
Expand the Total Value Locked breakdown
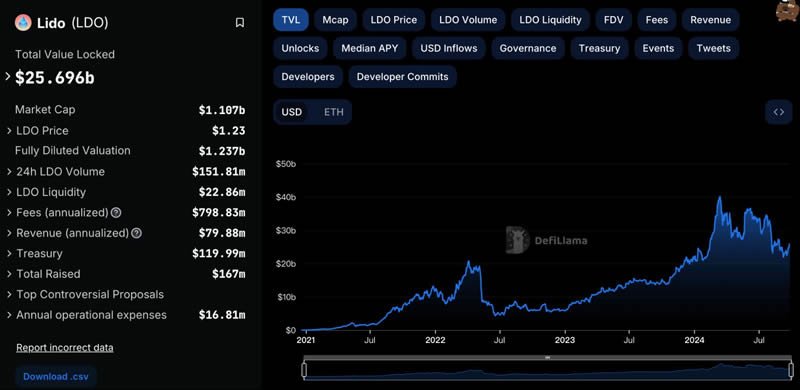pyautogui.click(x=8, y=77)
